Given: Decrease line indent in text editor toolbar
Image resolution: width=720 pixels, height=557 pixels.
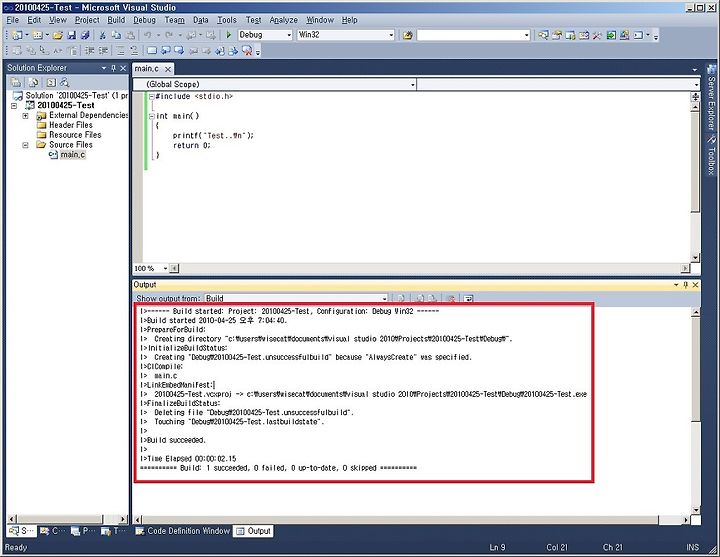Looking at the screenshot, I should click(89, 51).
